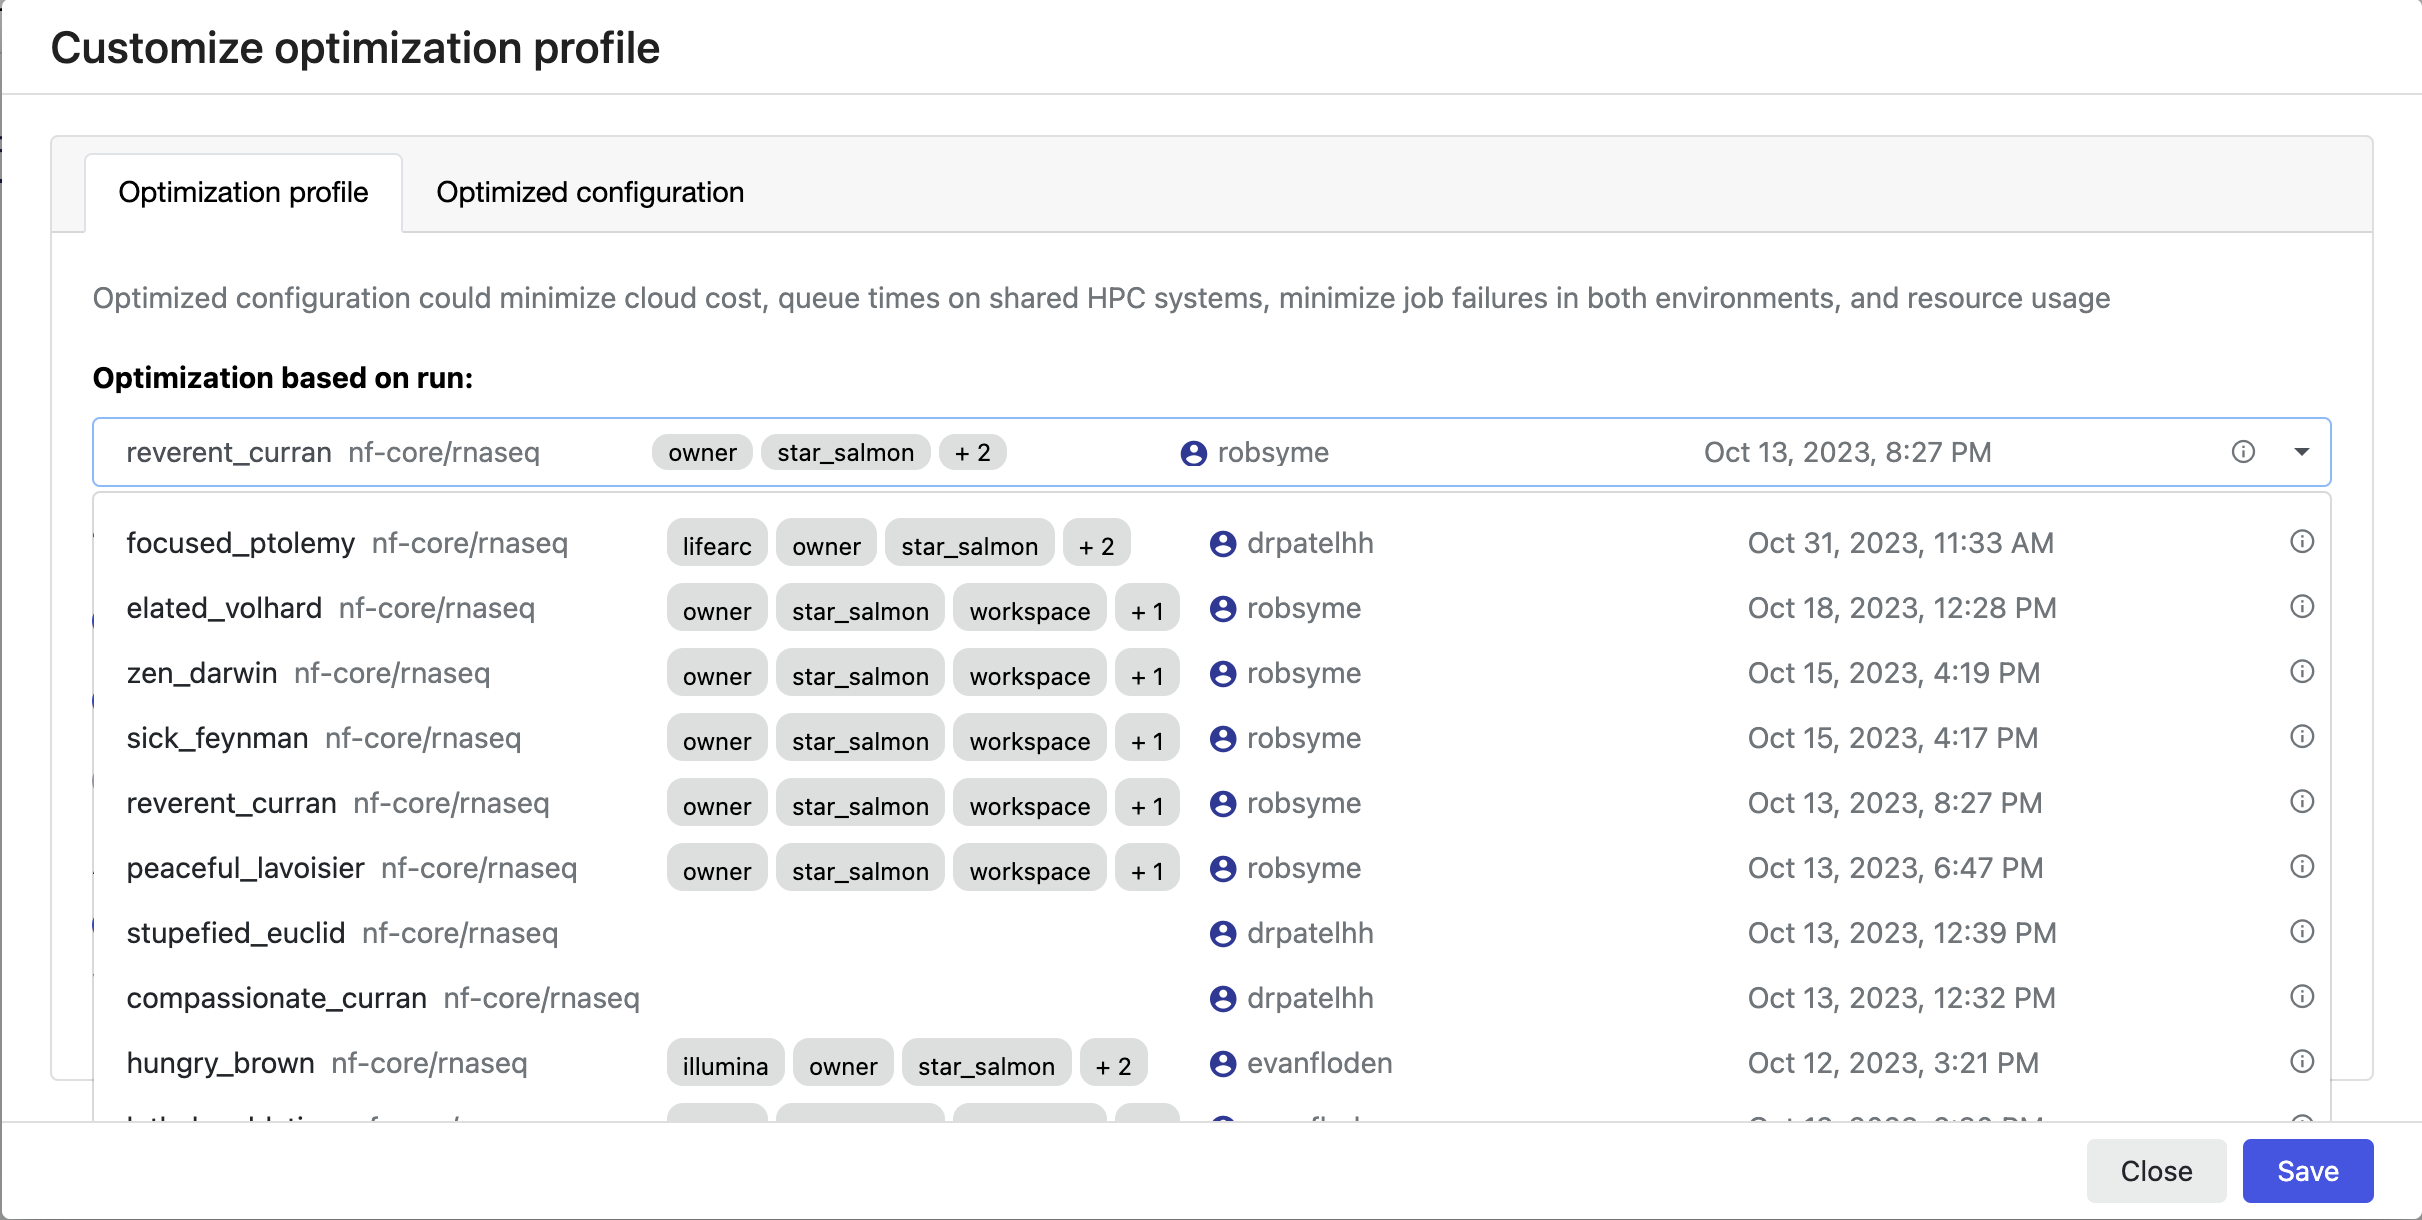Screen dimensions: 2422x1220
Task: Click info icon for focused_ptolemy run
Action: point(2302,542)
